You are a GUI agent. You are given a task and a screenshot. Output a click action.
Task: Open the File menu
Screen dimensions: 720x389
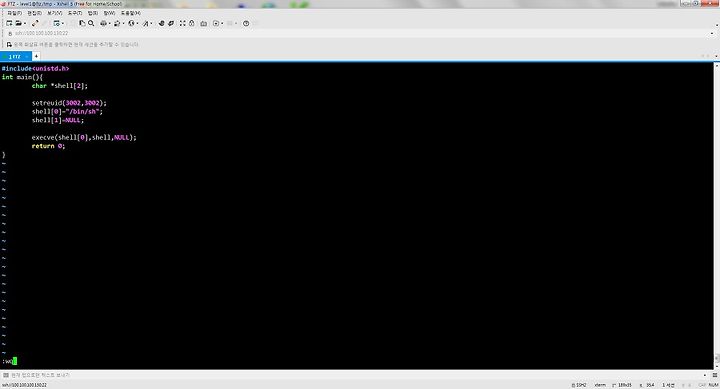click(x=14, y=13)
